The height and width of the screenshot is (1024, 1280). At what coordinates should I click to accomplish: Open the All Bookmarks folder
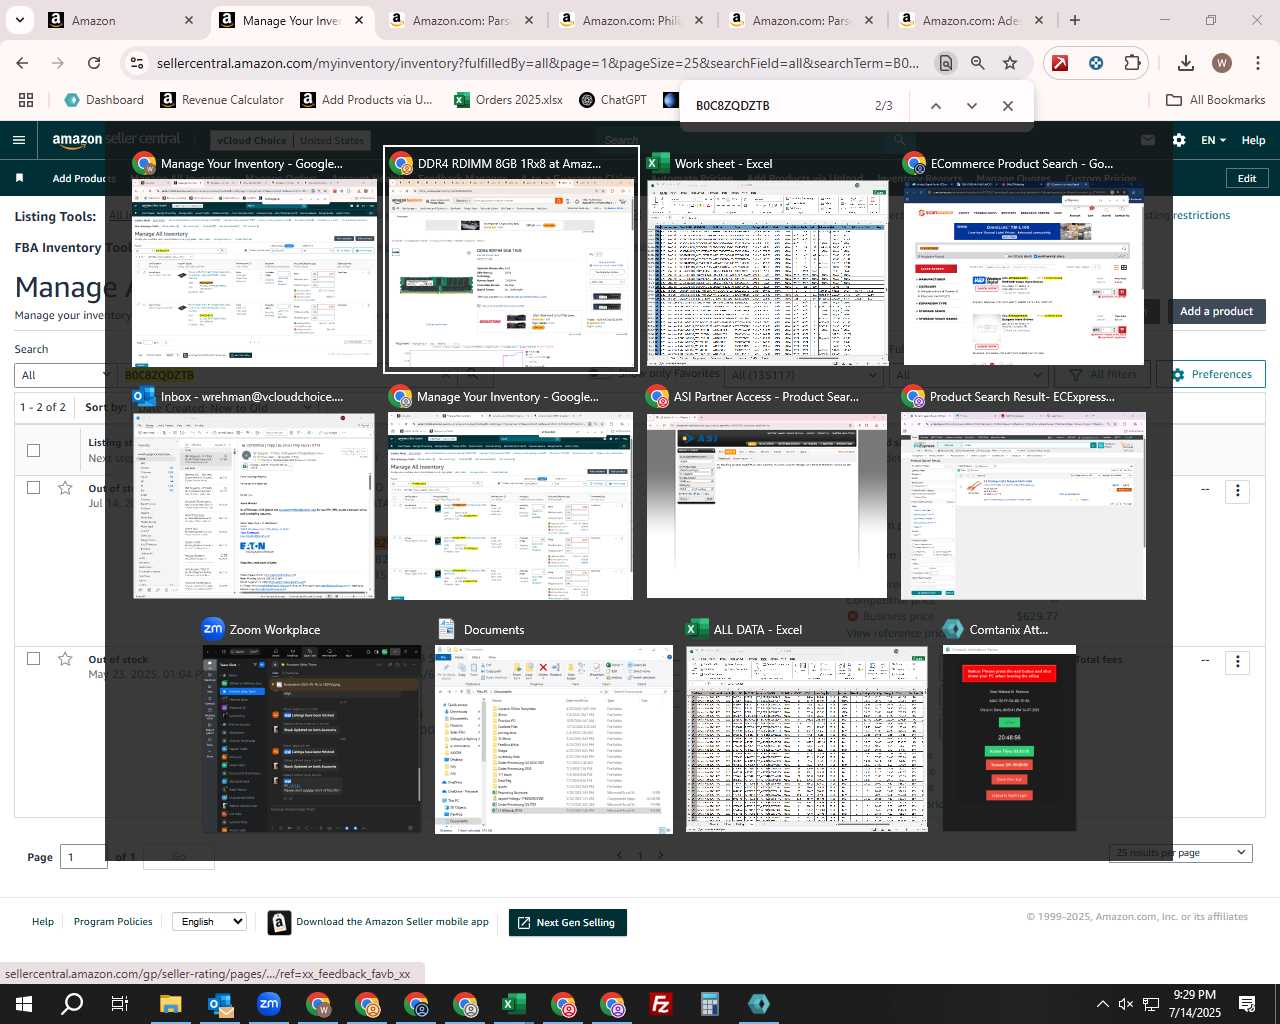pos(1216,100)
